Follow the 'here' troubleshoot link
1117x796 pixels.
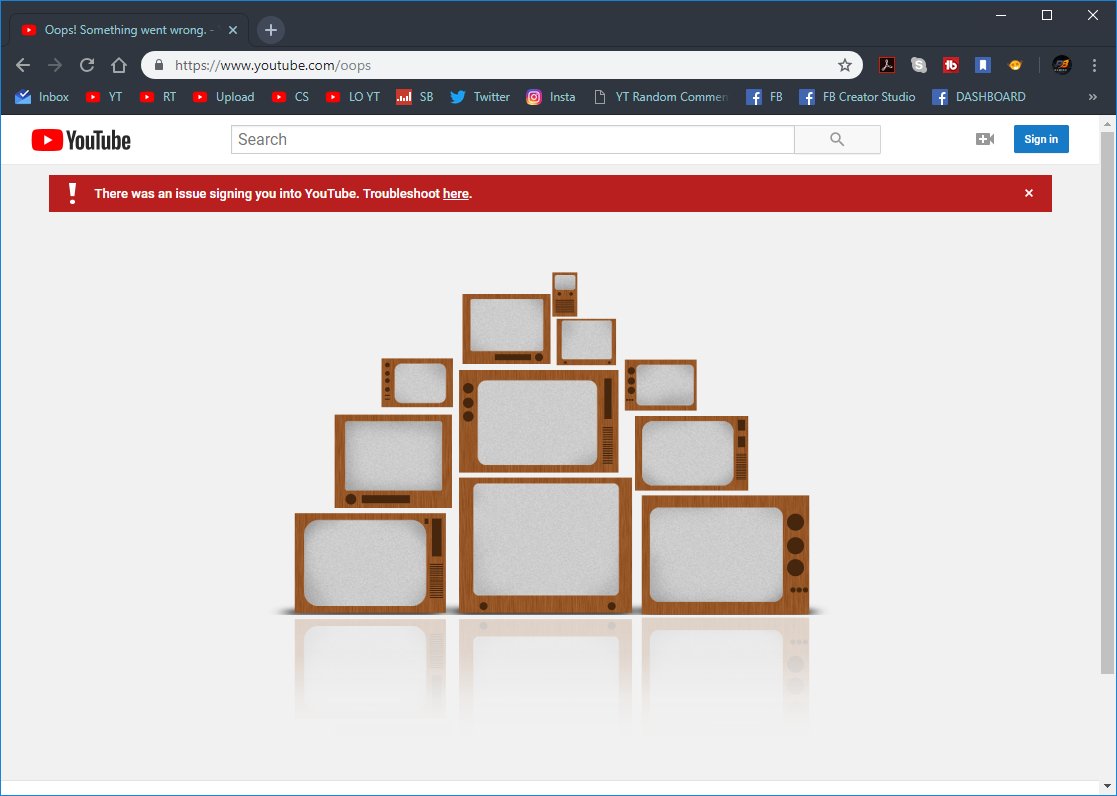click(x=456, y=193)
